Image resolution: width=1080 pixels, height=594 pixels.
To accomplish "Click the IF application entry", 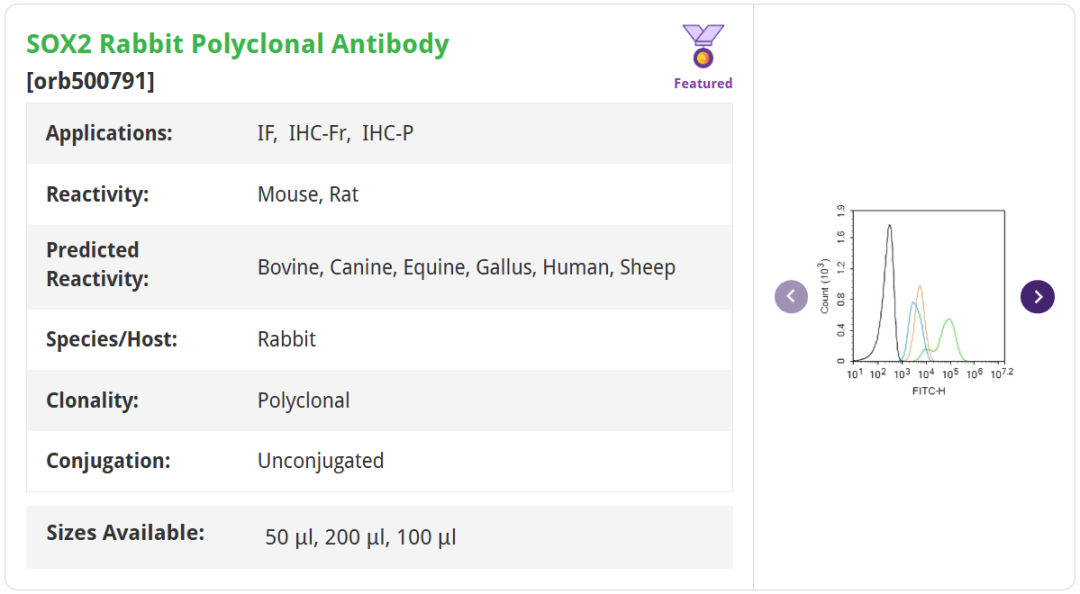I will 266,133.
